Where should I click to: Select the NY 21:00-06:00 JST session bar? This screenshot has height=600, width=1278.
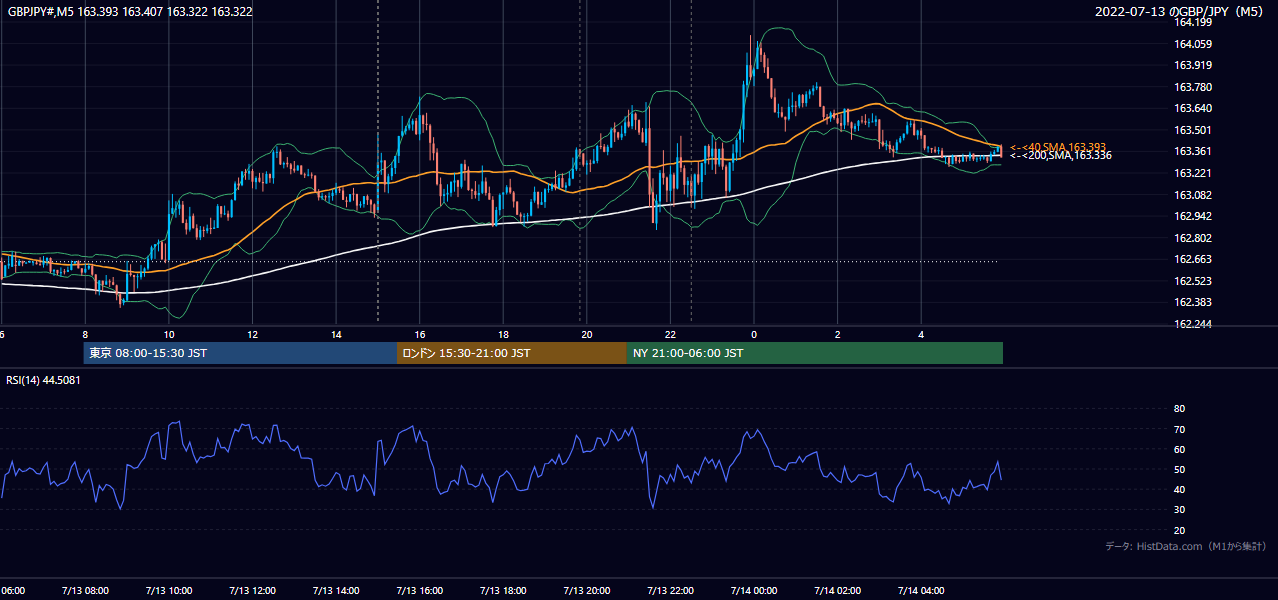coord(815,353)
